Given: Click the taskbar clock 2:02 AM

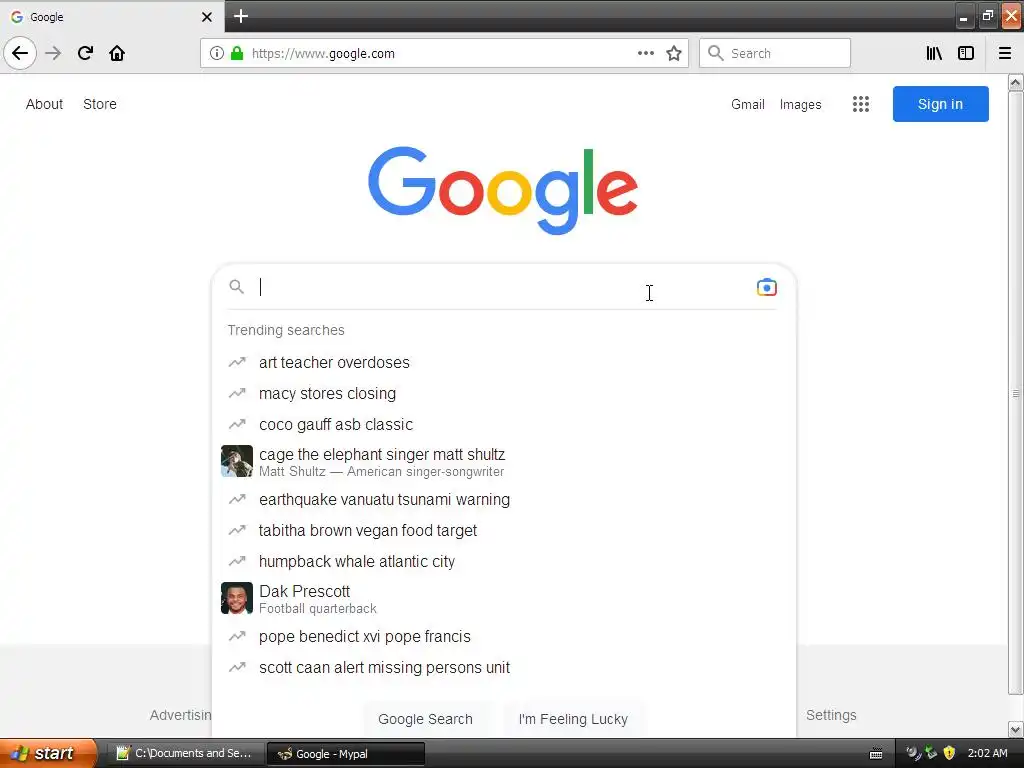Looking at the screenshot, I should point(987,753).
